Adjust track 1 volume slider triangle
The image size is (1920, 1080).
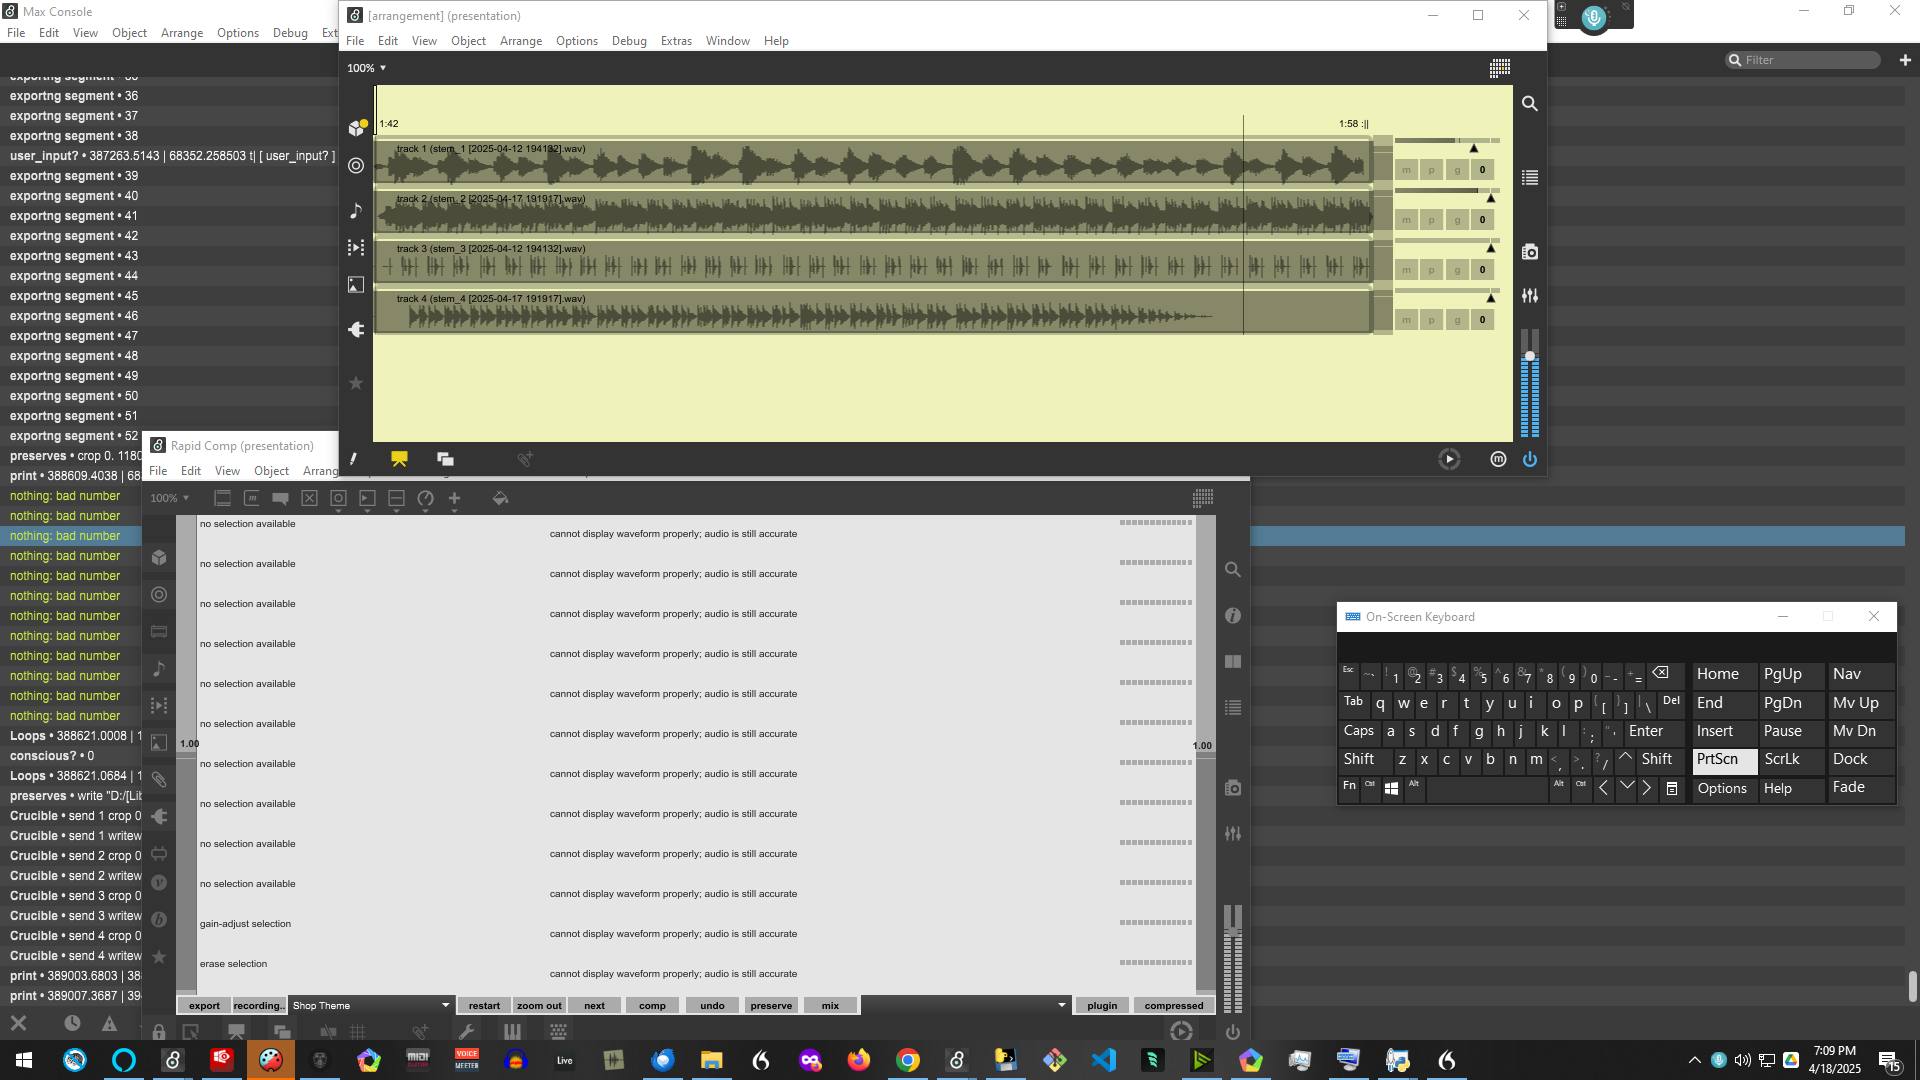1473,148
